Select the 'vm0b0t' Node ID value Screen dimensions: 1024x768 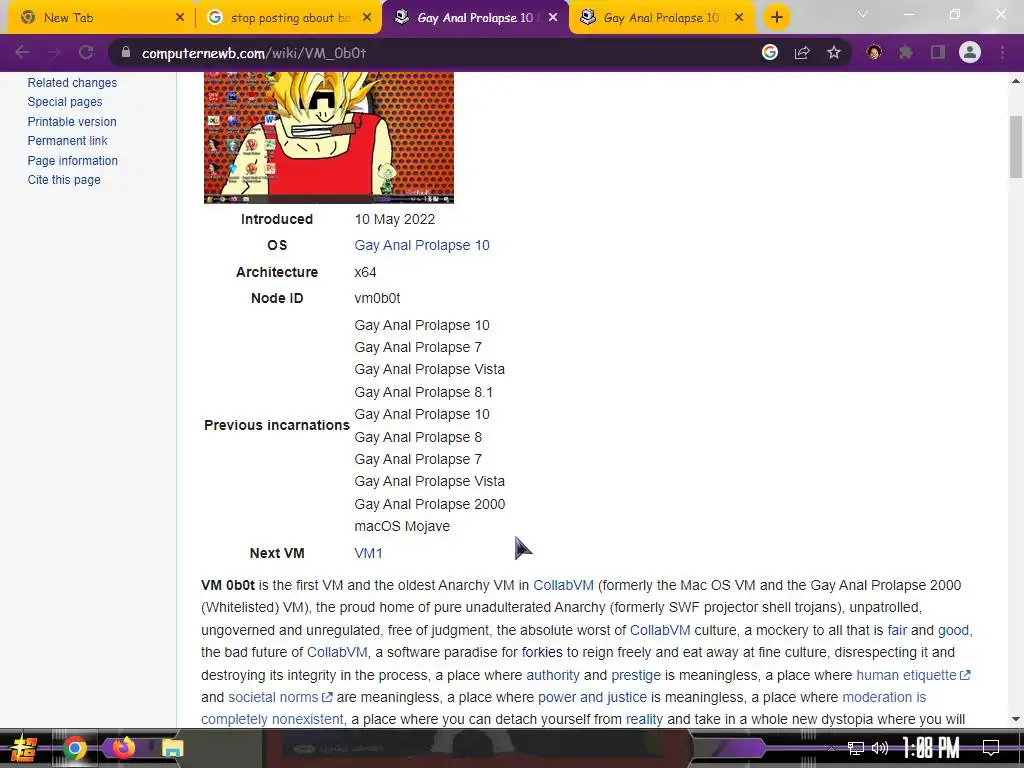(377, 298)
